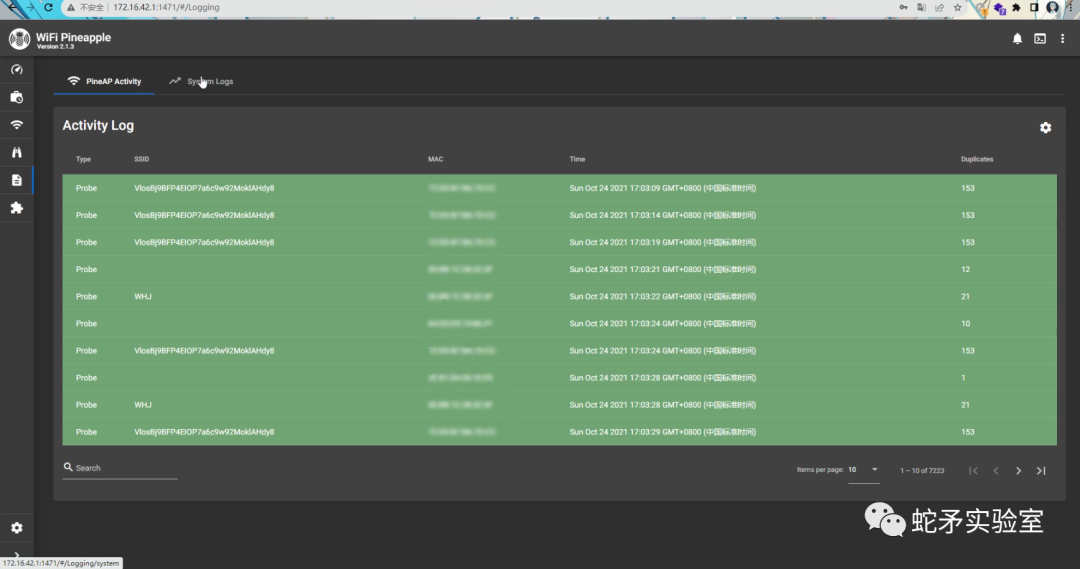1080x569 pixels.
Task: Open the notifications bell icon
Action: (1017, 39)
